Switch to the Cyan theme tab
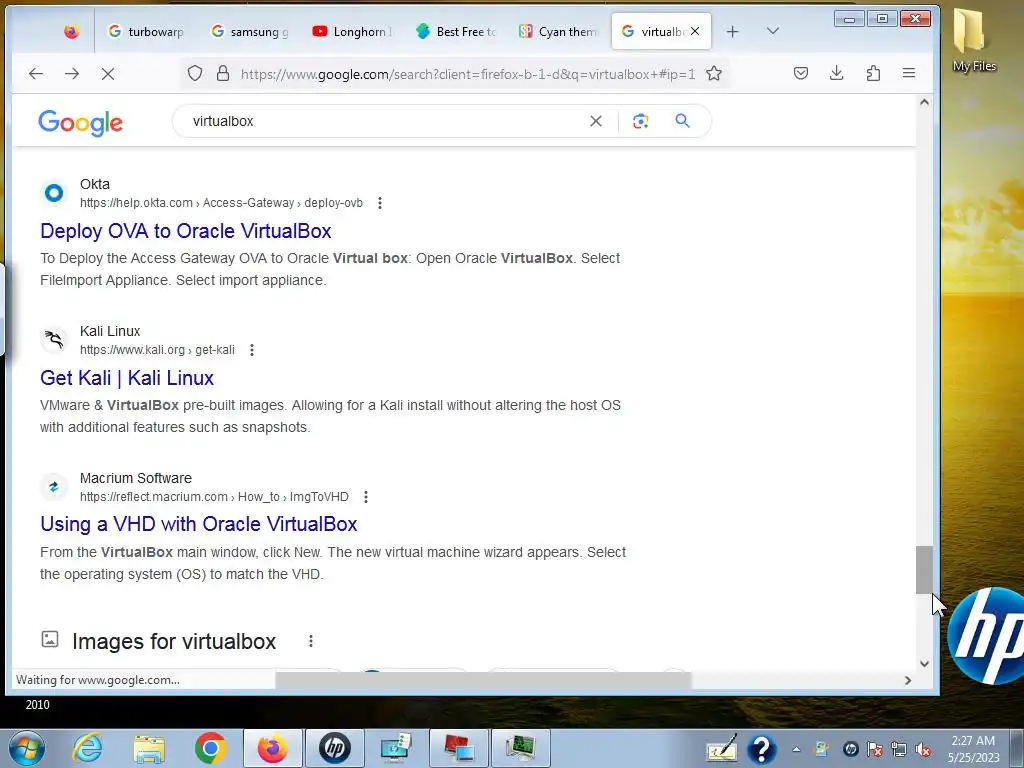 tap(559, 31)
